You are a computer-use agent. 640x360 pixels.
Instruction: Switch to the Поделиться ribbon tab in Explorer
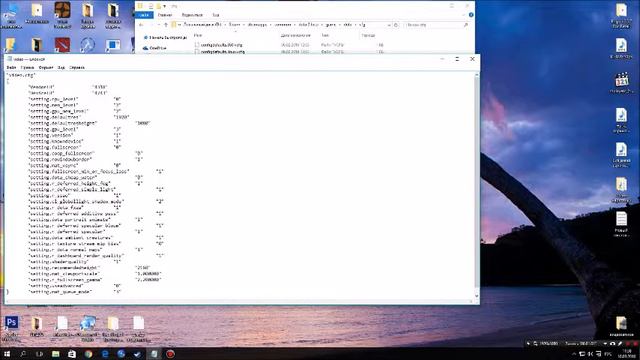192,15
